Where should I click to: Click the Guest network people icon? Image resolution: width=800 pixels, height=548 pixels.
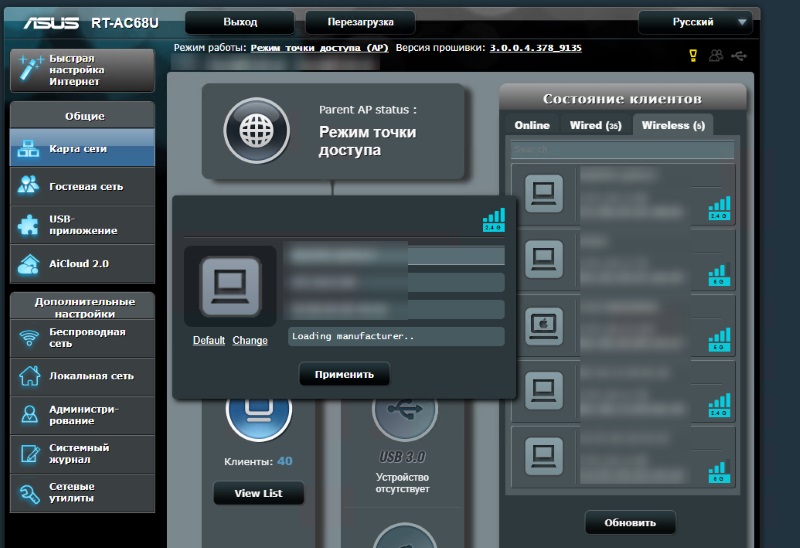(x=28, y=185)
